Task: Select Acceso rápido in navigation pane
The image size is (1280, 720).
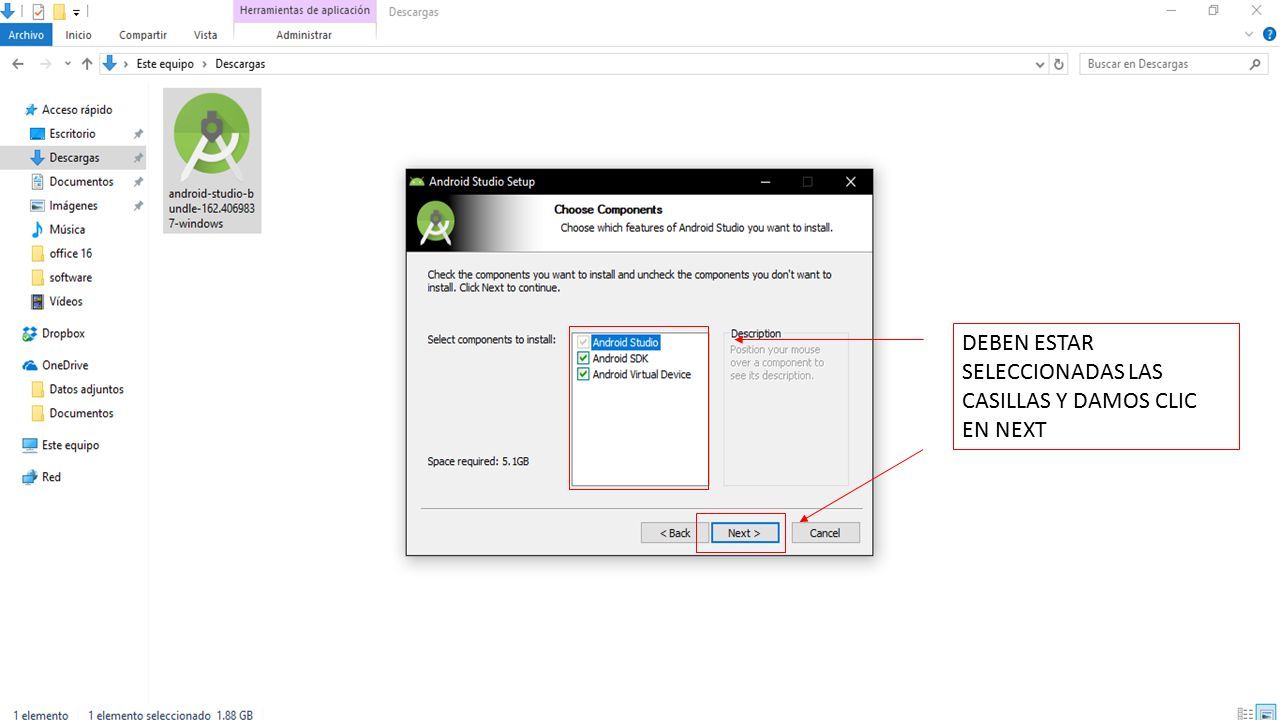Action: pyautogui.click(x=76, y=110)
